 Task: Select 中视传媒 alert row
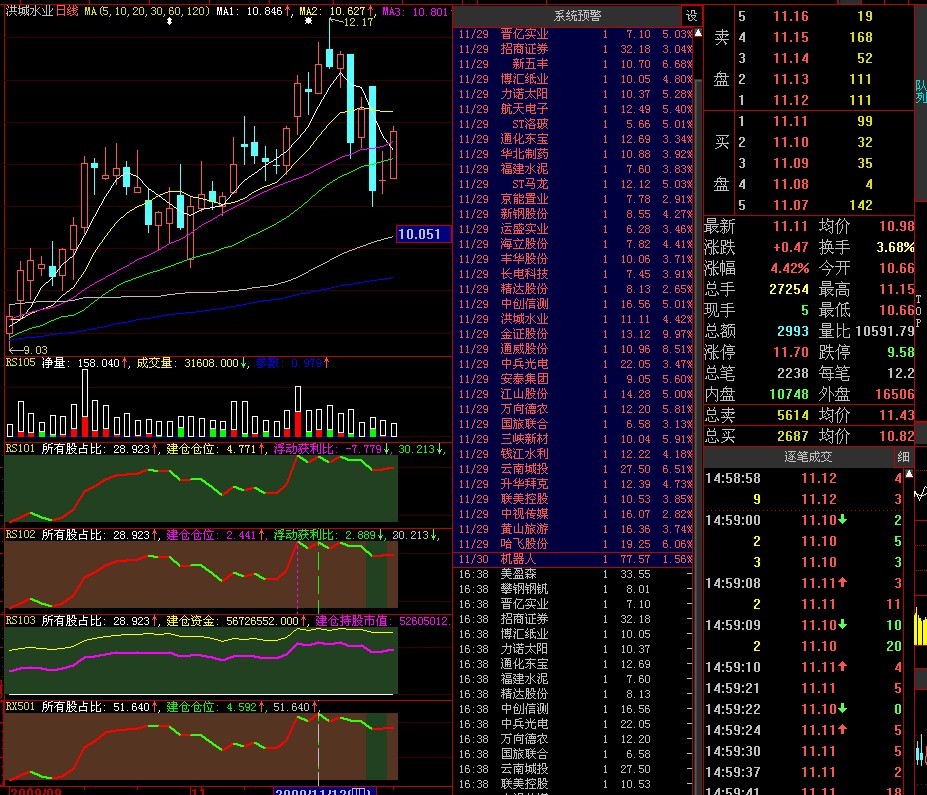(575, 514)
